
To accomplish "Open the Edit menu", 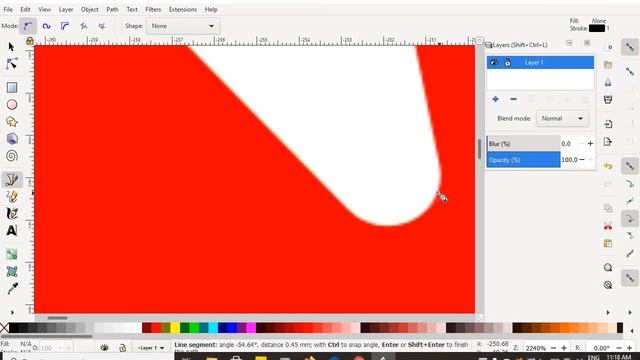I will pyautogui.click(x=25, y=9).
